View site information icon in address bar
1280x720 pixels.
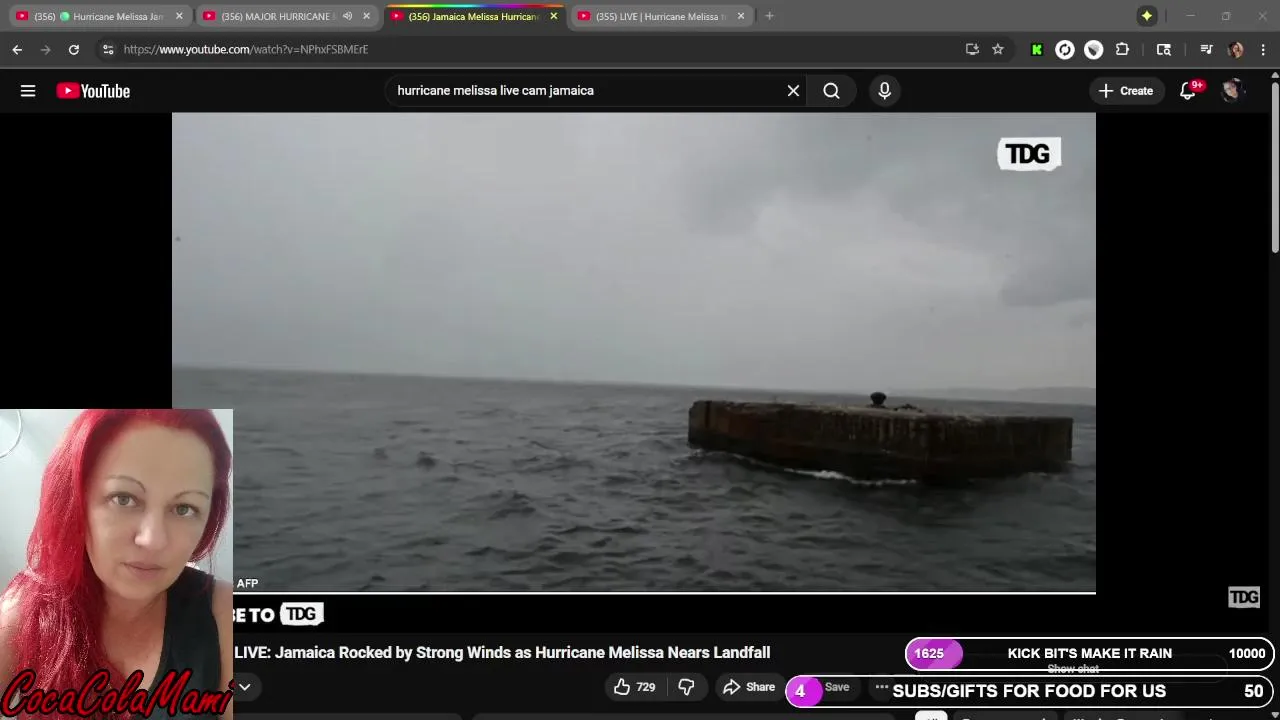pyautogui.click(x=108, y=49)
